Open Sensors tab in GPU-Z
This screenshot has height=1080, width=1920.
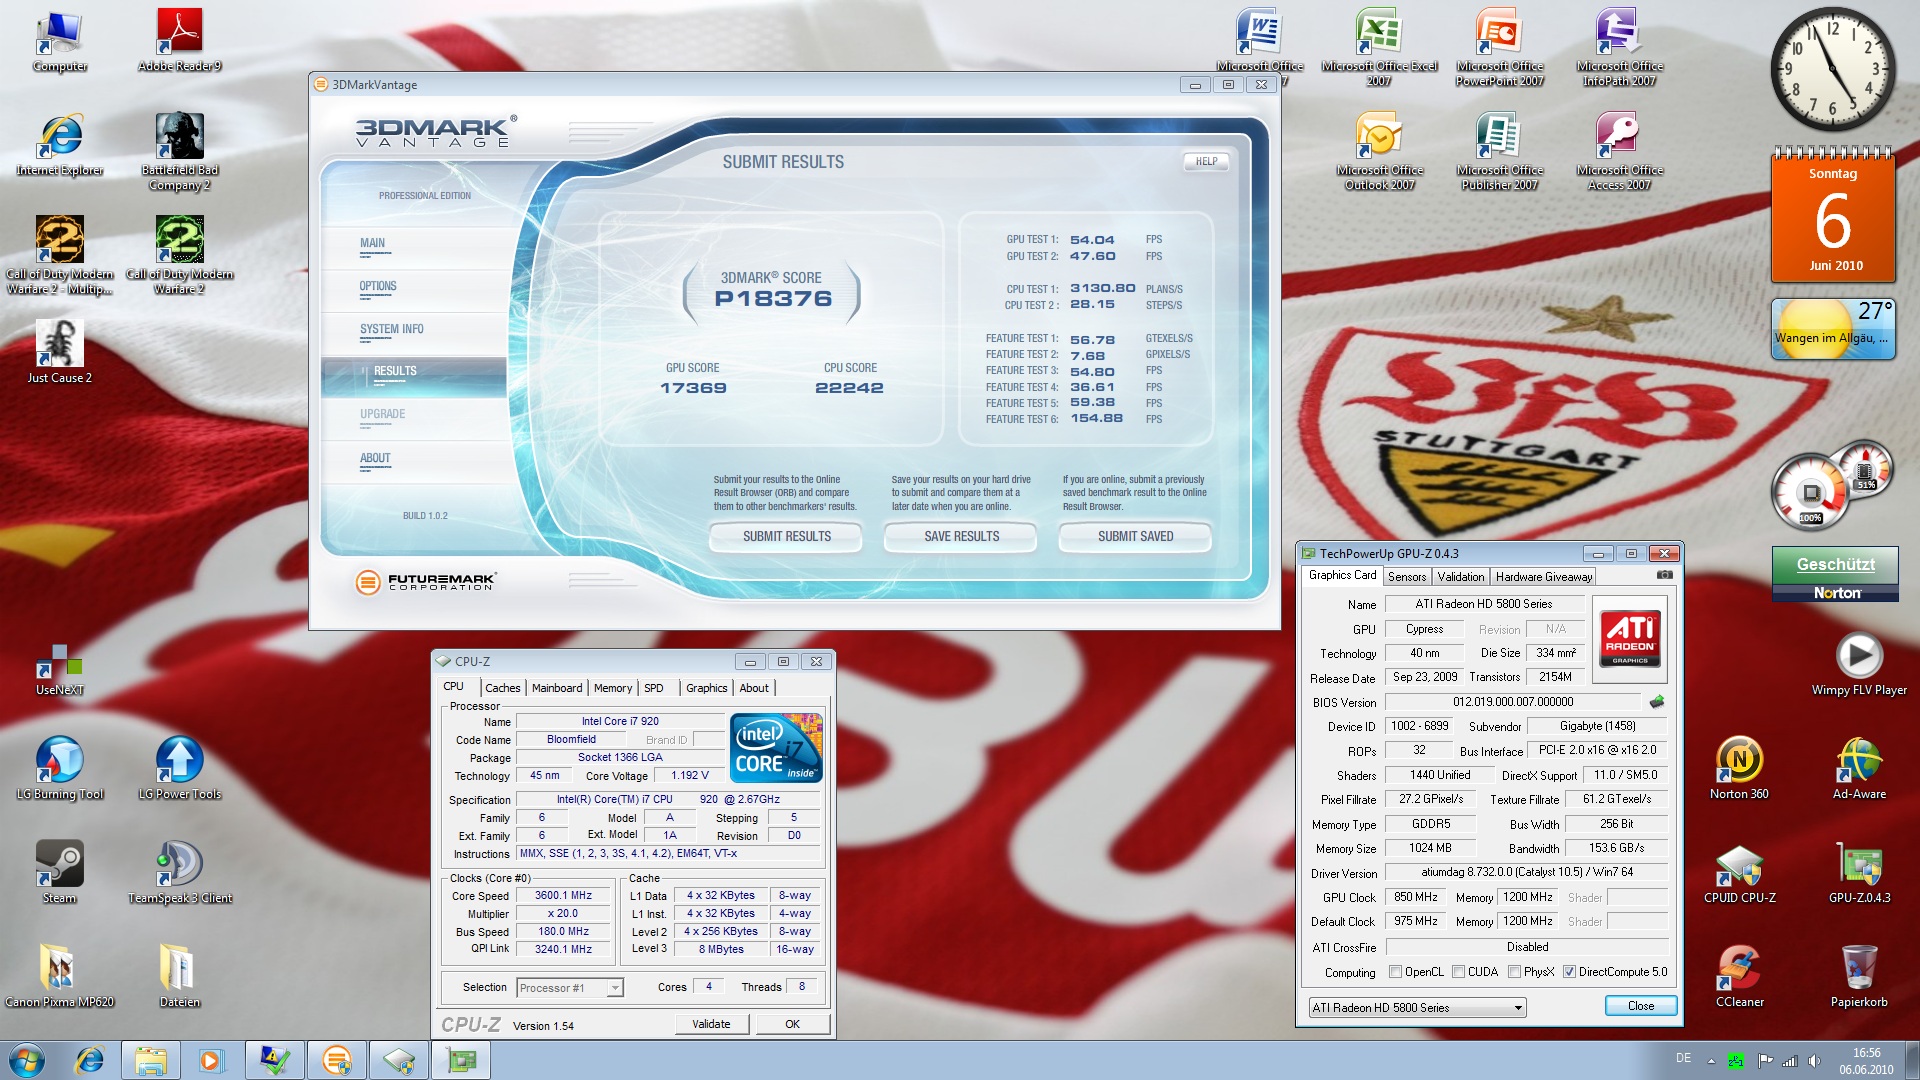tap(1407, 577)
